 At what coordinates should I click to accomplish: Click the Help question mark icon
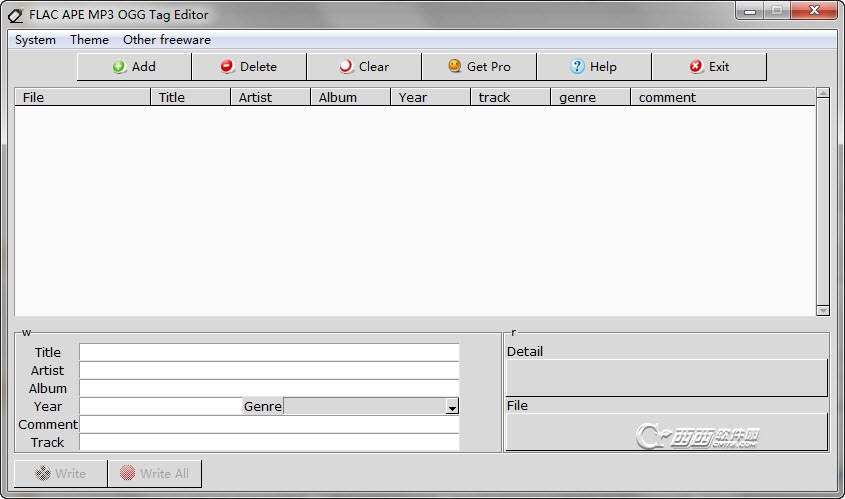click(577, 66)
